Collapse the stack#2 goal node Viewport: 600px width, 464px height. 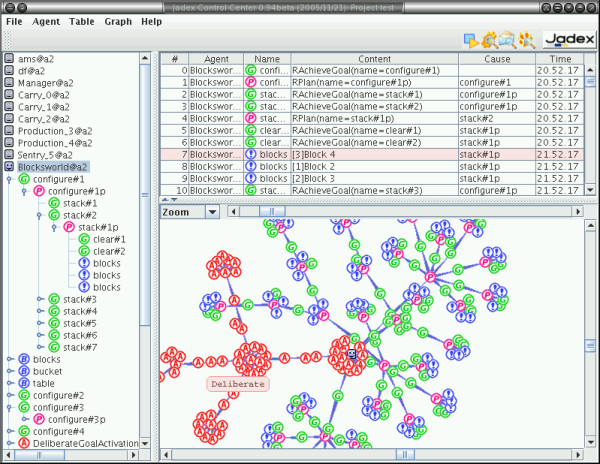[x=39, y=215]
